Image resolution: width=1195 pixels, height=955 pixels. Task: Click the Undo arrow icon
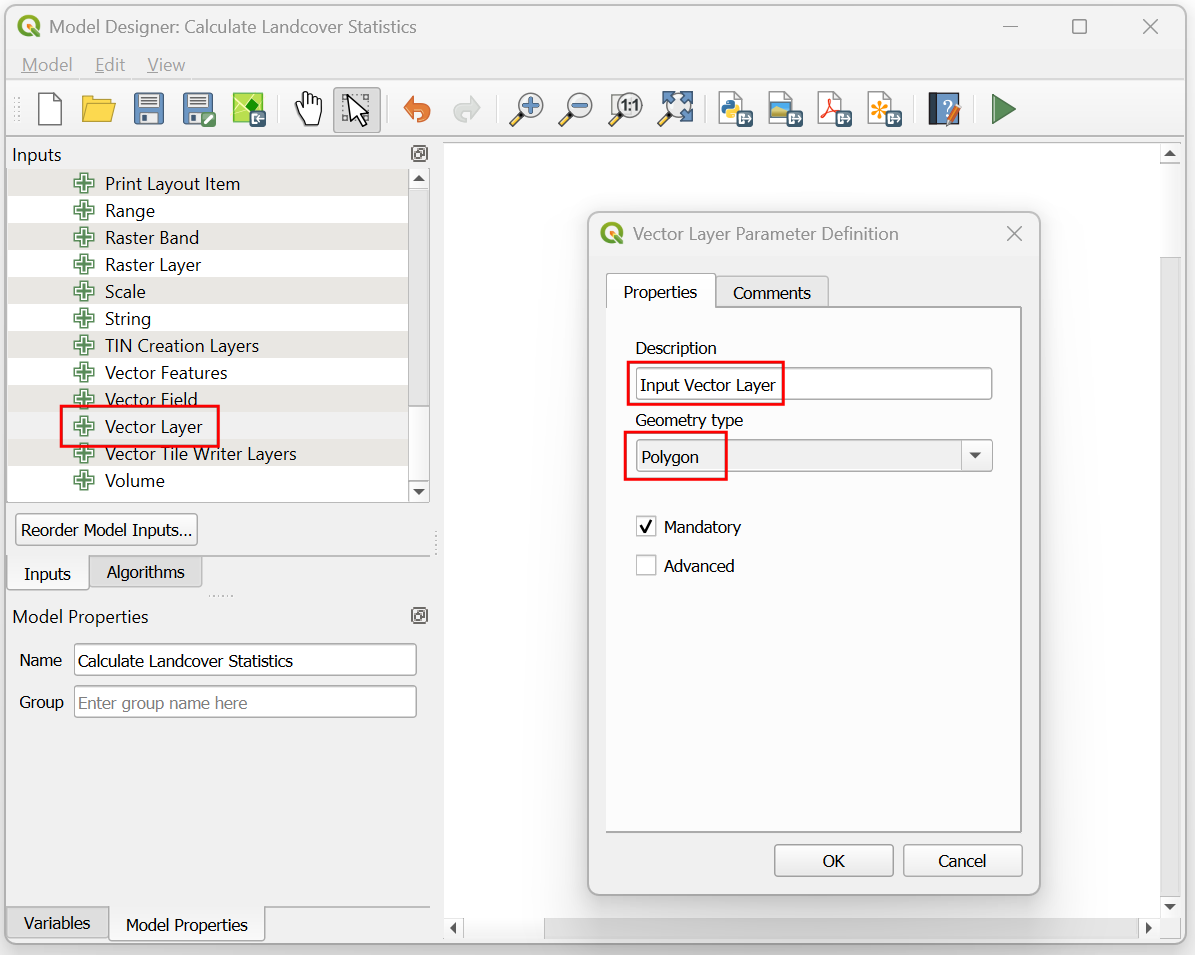click(417, 109)
